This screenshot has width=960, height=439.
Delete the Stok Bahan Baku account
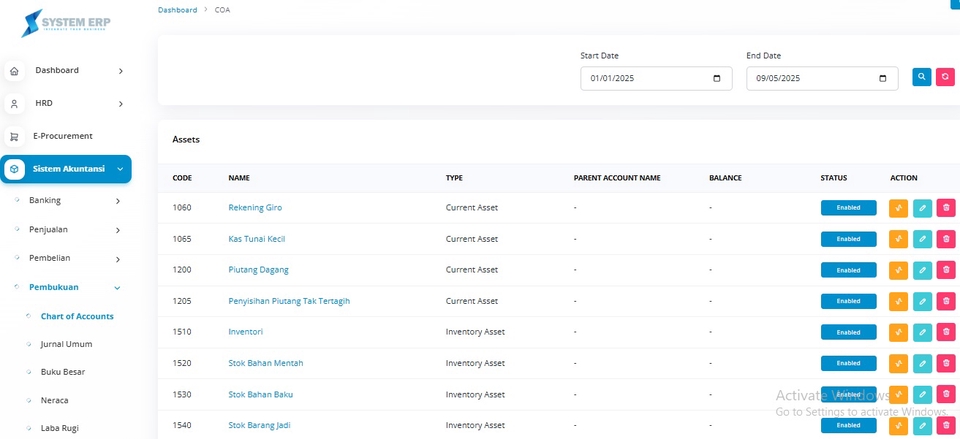click(x=946, y=395)
